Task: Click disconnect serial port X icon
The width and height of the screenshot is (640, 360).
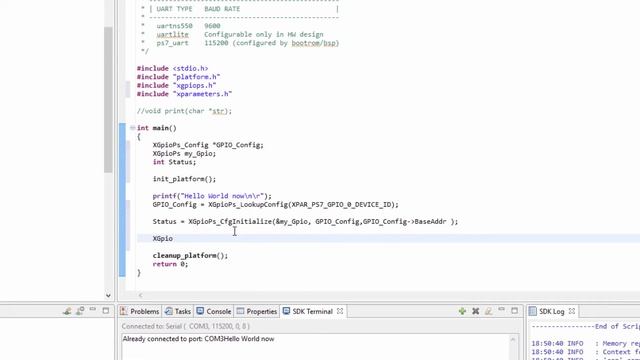Action: coord(476,311)
